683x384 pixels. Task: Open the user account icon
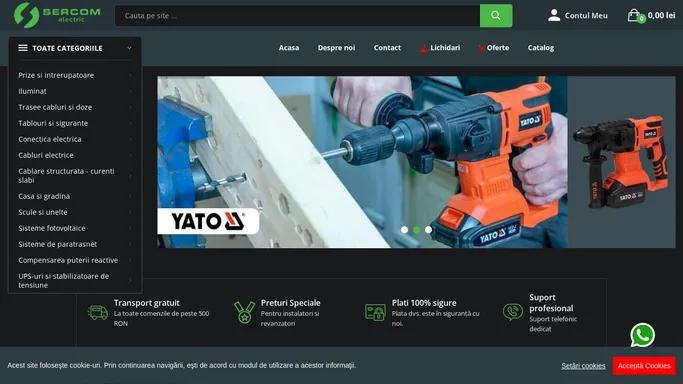coord(554,15)
